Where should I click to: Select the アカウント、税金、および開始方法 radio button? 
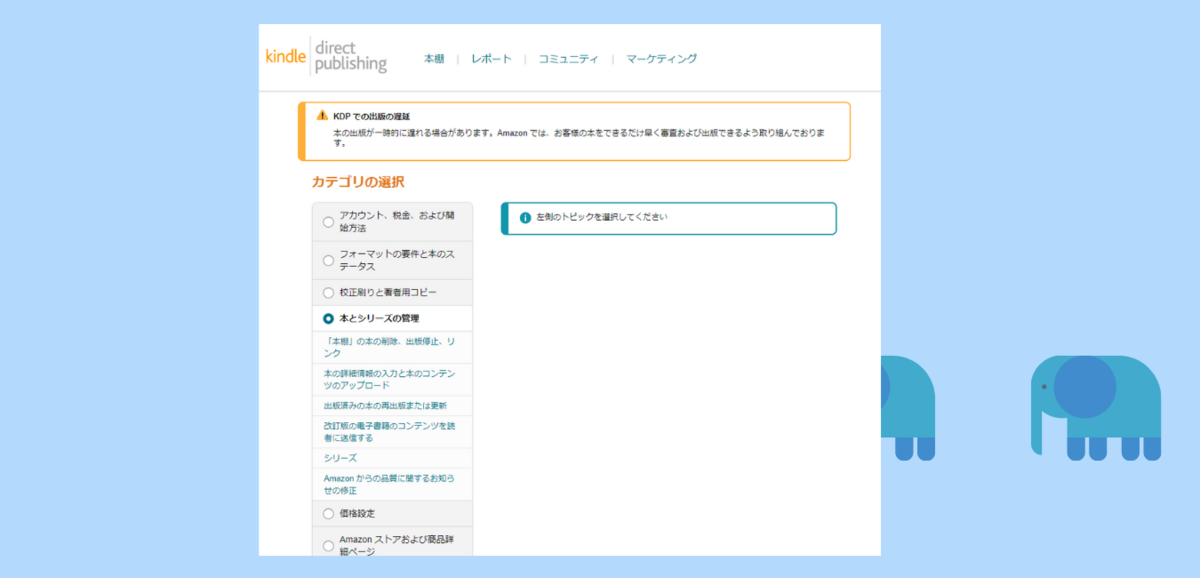click(328, 222)
